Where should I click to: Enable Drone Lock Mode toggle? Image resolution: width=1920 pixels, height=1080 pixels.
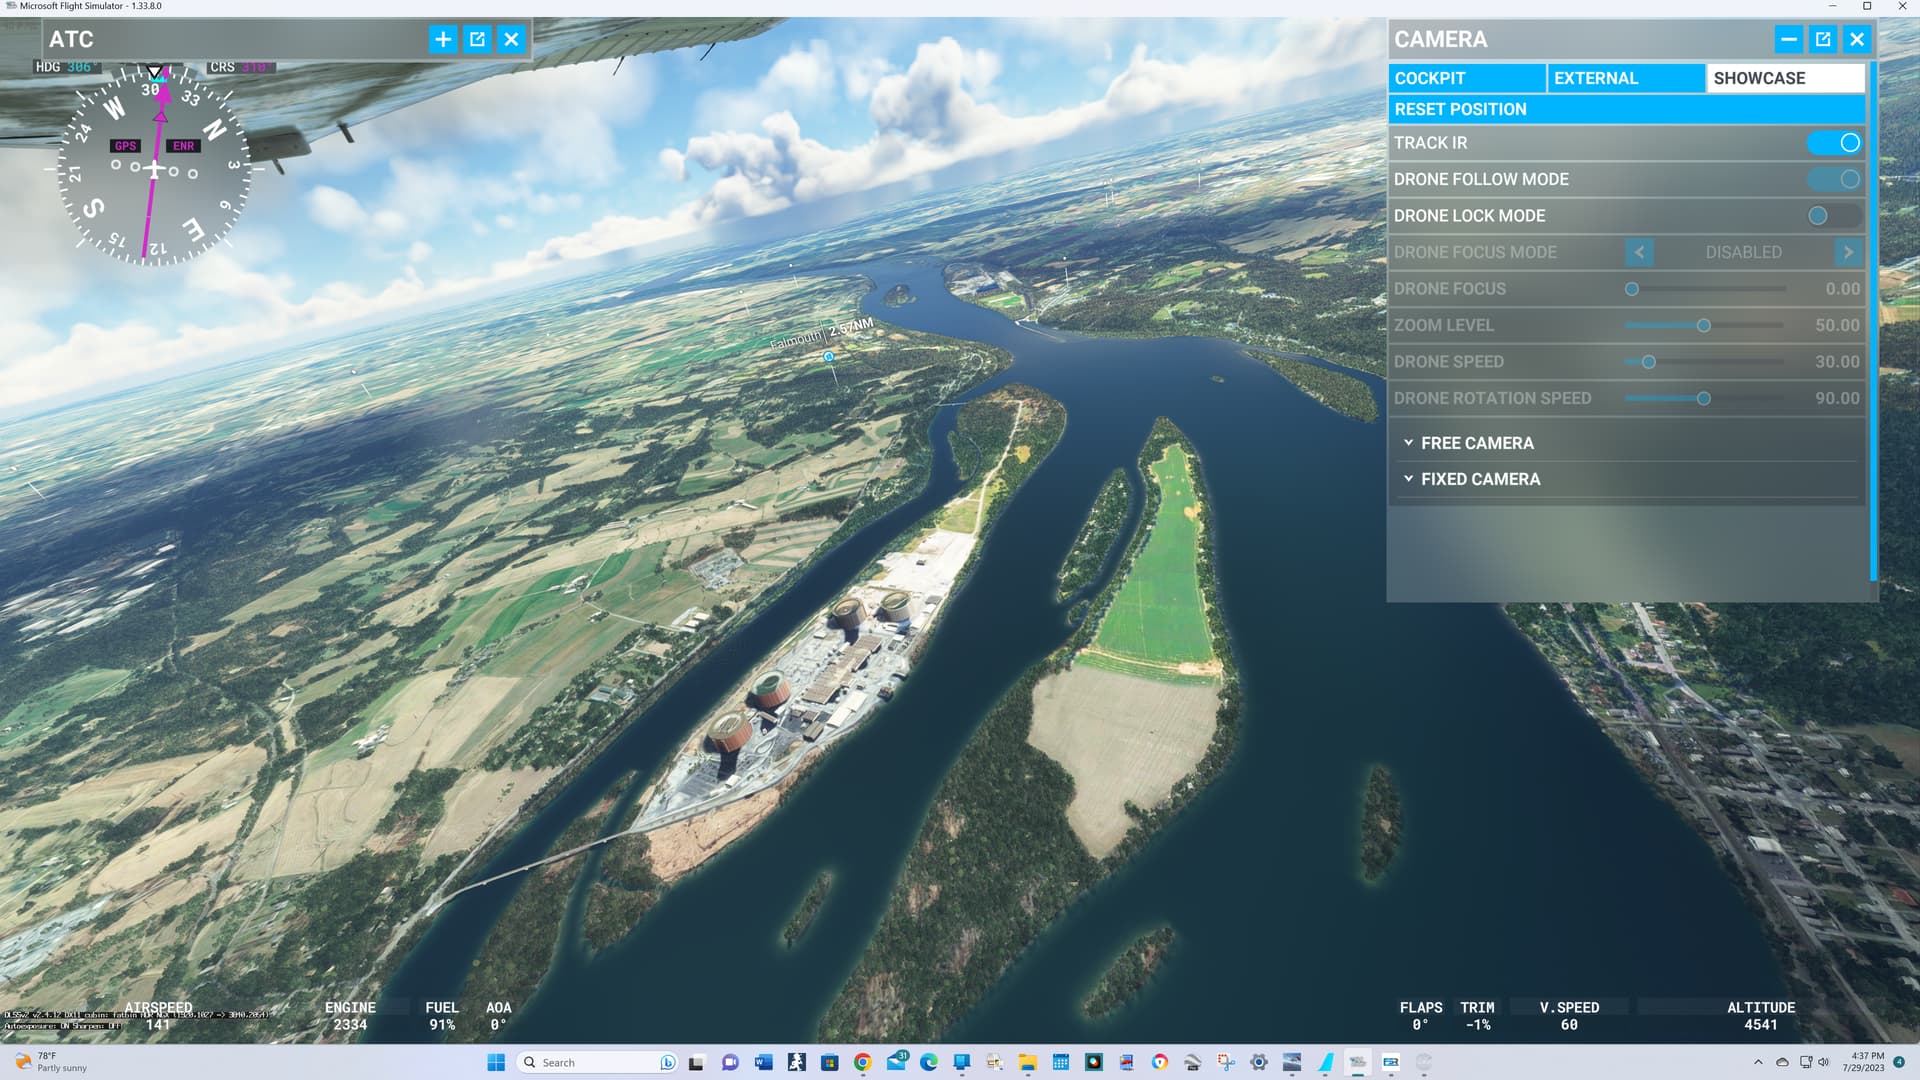coord(1834,216)
